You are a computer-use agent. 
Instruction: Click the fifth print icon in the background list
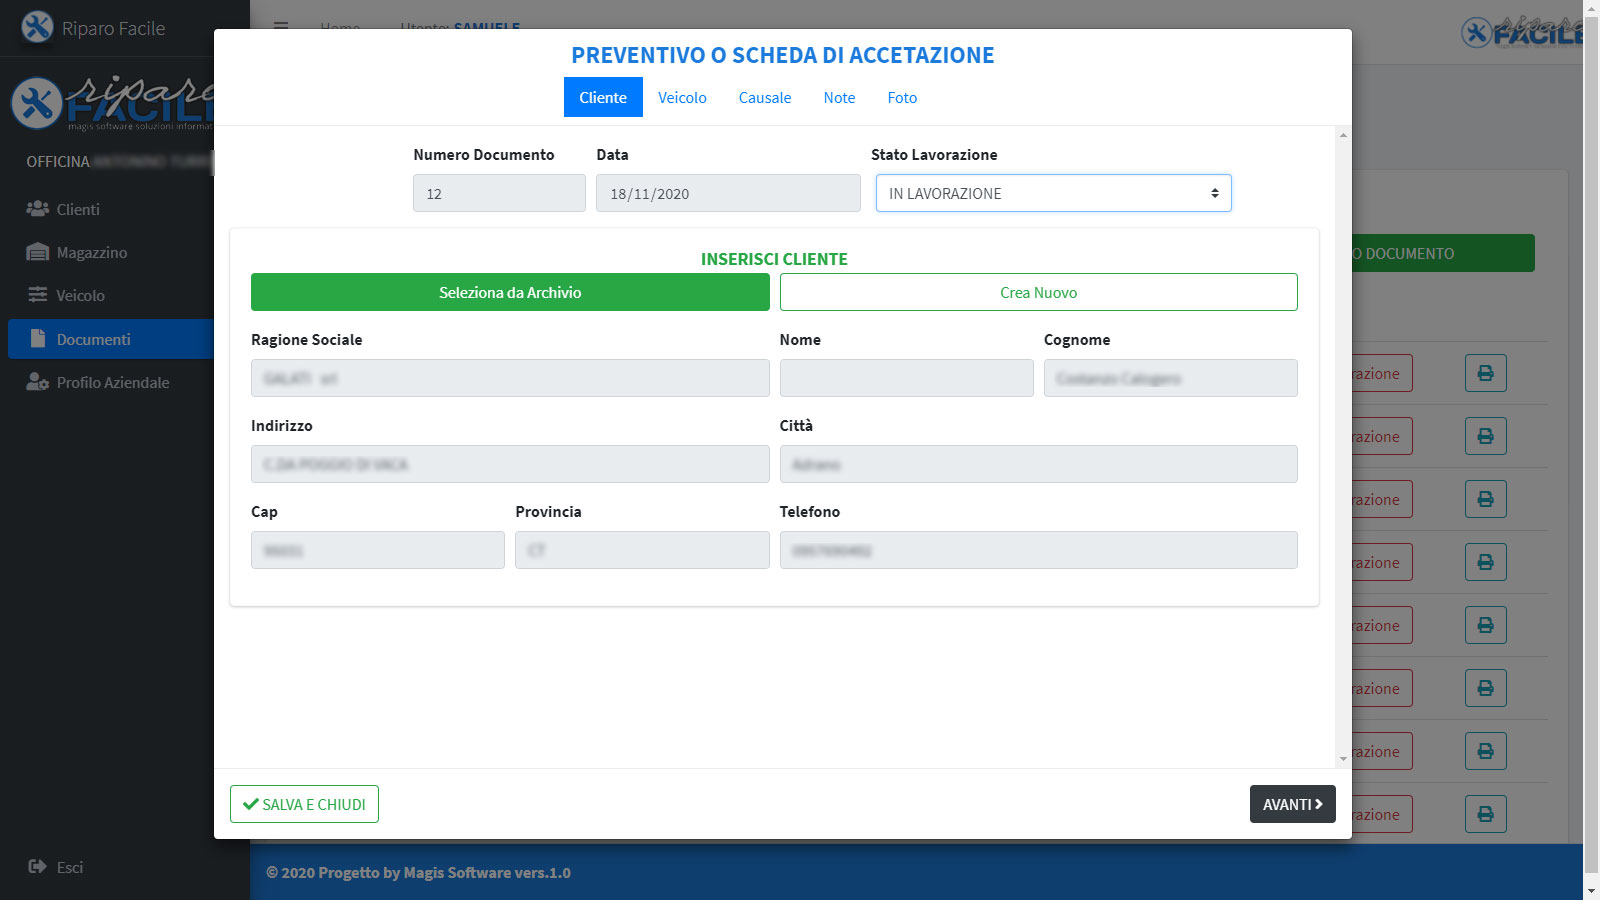click(x=1486, y=625)
